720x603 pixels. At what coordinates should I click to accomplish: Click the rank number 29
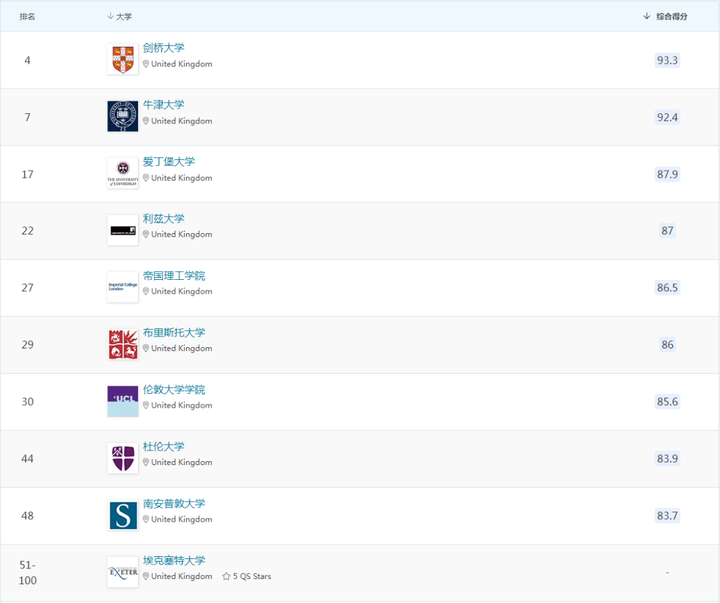point(28,344)
